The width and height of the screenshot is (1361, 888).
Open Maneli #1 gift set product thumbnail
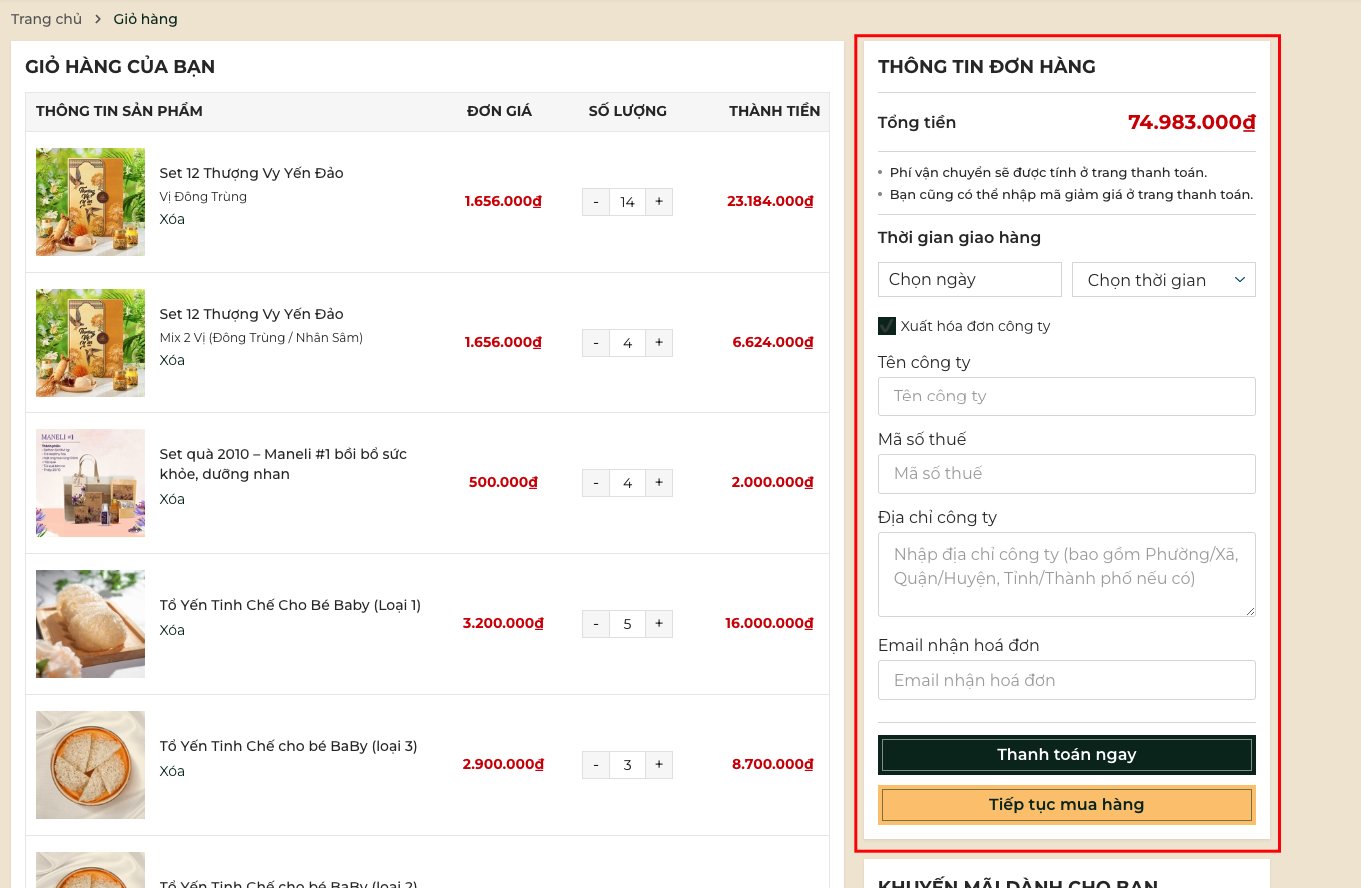point(90,483)
